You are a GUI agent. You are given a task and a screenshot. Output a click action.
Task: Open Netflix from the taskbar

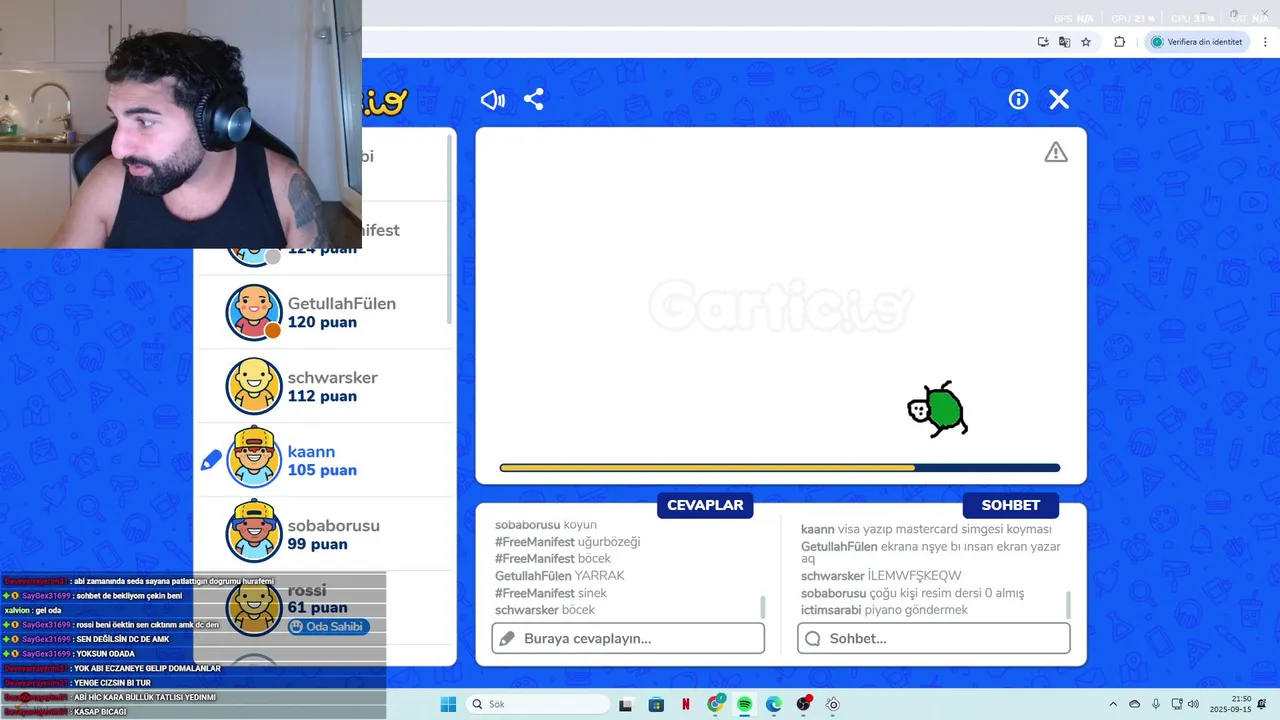(x=686, y=704)
